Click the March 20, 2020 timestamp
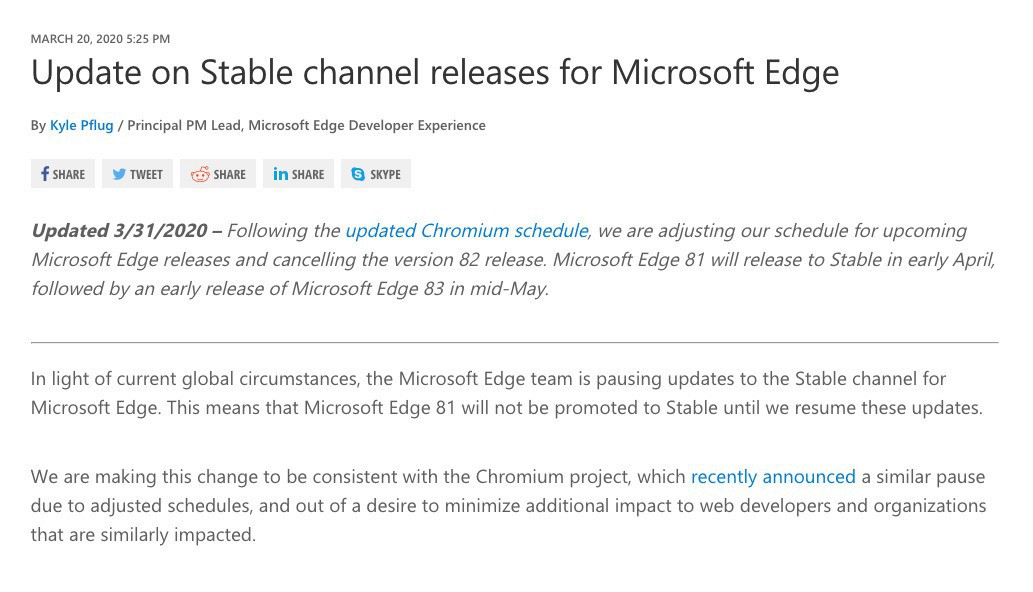The image size is (1033, 592). pos(100,39)
